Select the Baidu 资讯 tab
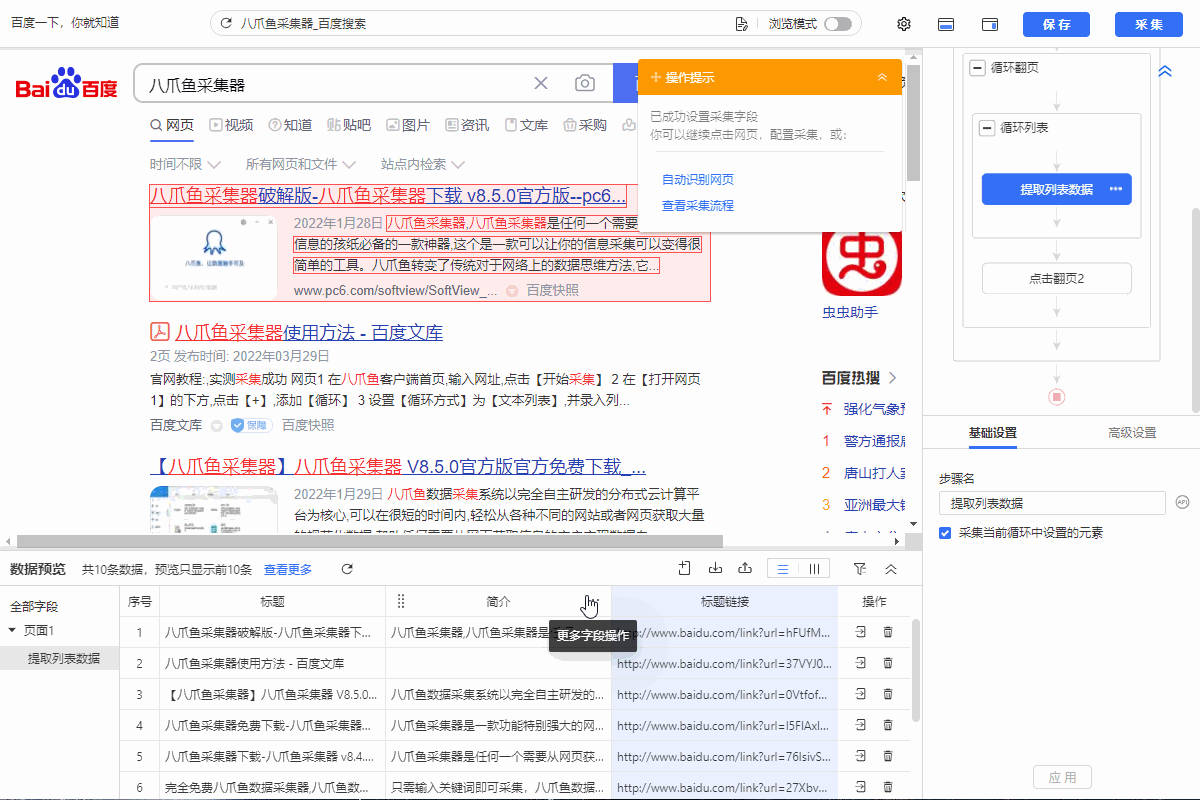 pos(467,125)
